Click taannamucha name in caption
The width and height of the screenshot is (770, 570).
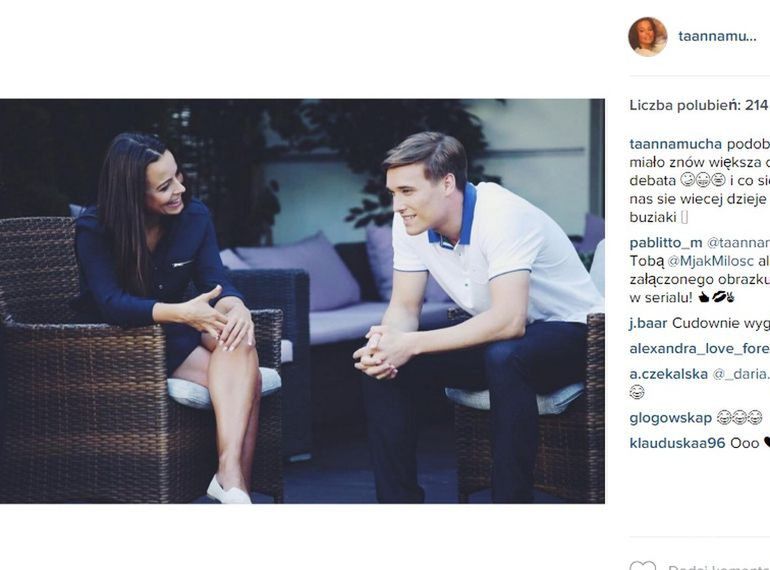[x=676, y=144]
